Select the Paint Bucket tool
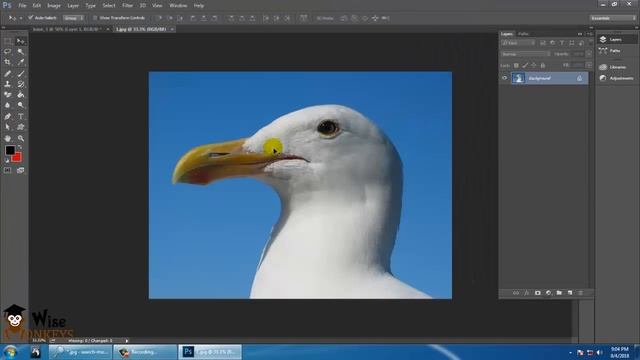 point(20,95)
